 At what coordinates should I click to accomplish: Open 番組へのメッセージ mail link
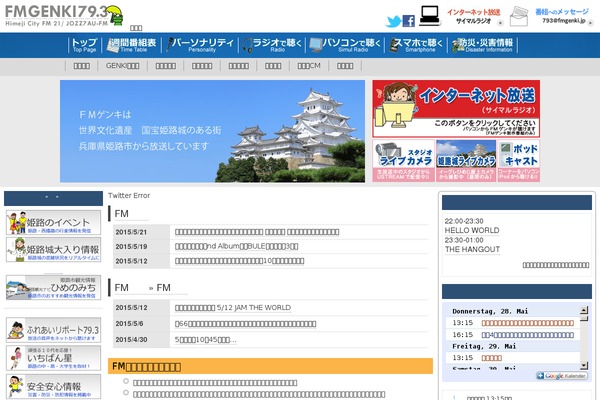[x=564, y=16]
